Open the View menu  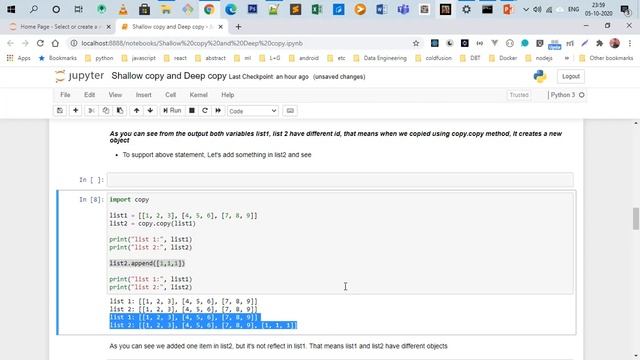coord(115,95)
